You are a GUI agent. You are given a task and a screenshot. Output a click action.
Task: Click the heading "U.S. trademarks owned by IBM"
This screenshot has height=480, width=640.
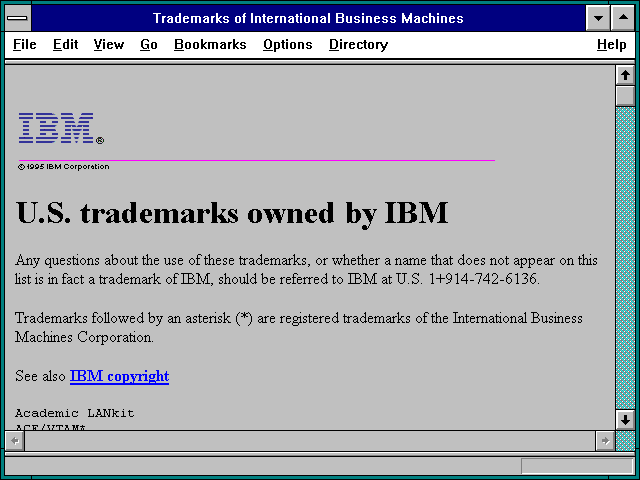point(232,213)
